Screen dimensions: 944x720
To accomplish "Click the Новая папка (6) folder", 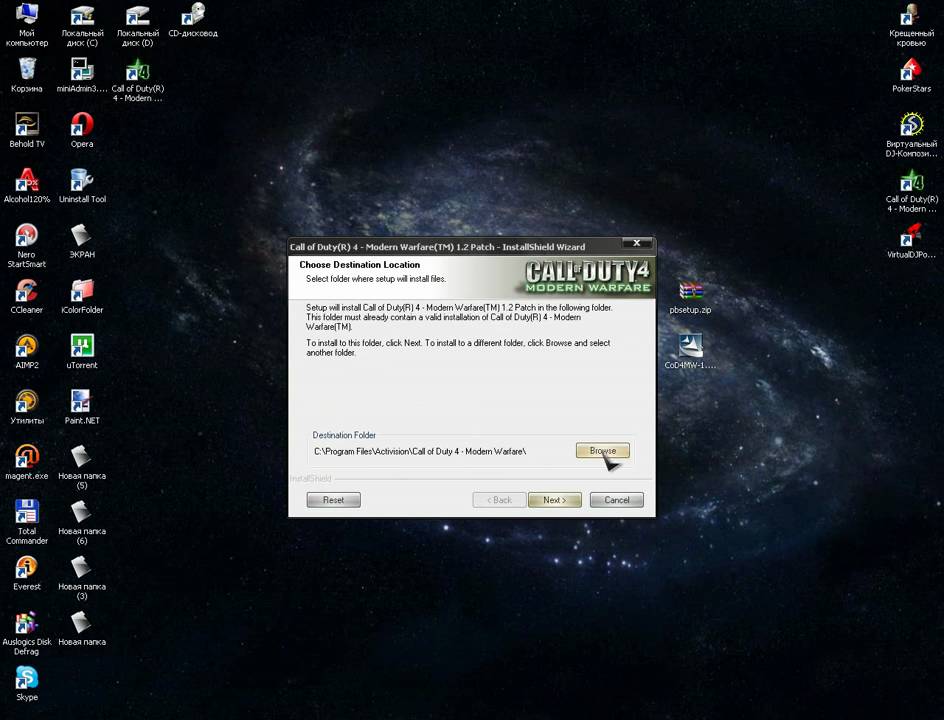I will point(82,523).
